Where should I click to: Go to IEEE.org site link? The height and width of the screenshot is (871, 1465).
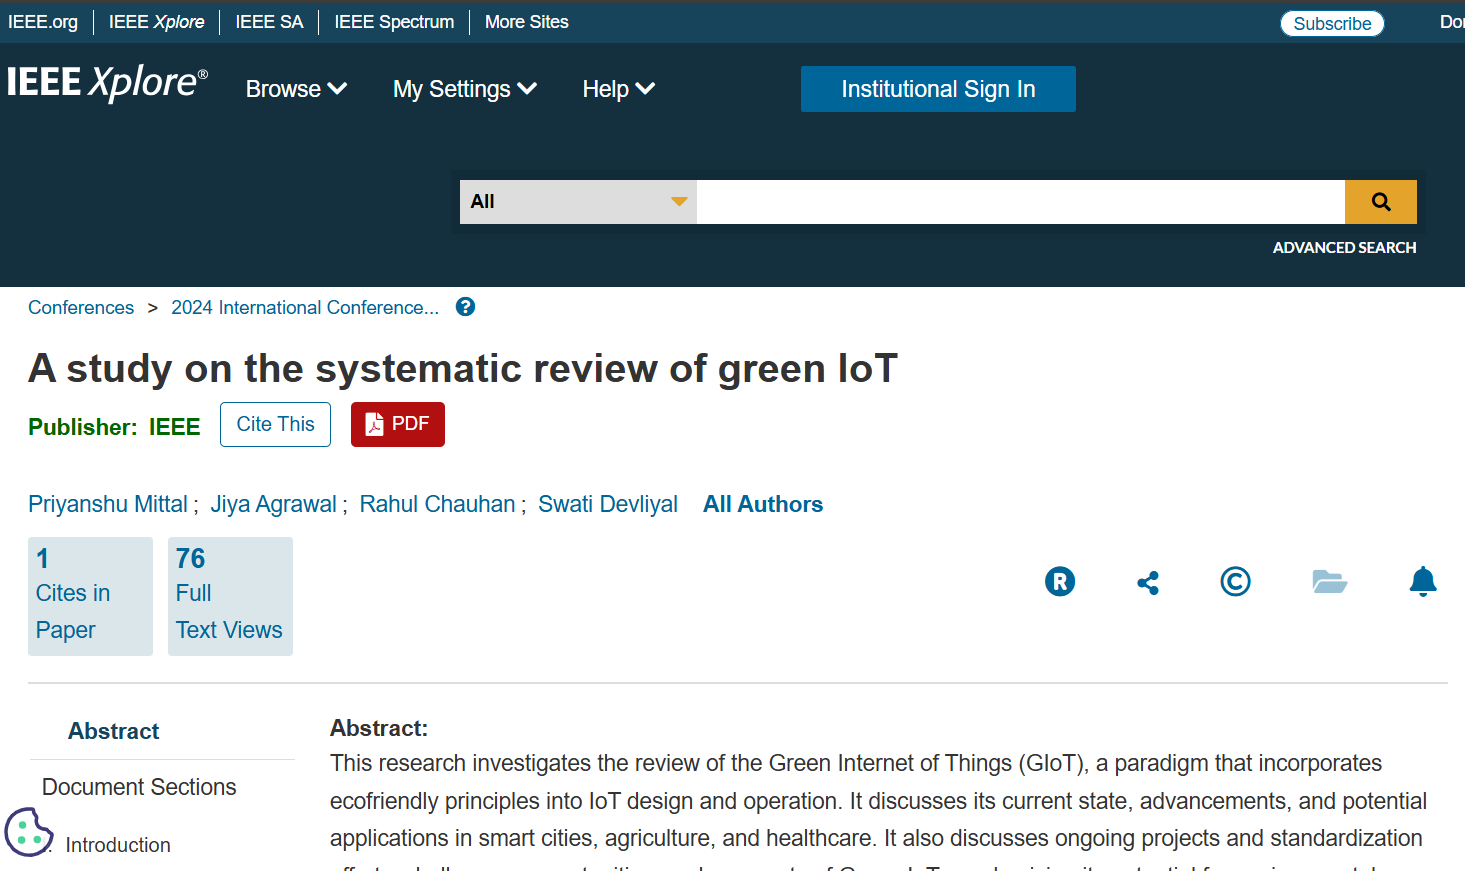(x=43, y=22)
